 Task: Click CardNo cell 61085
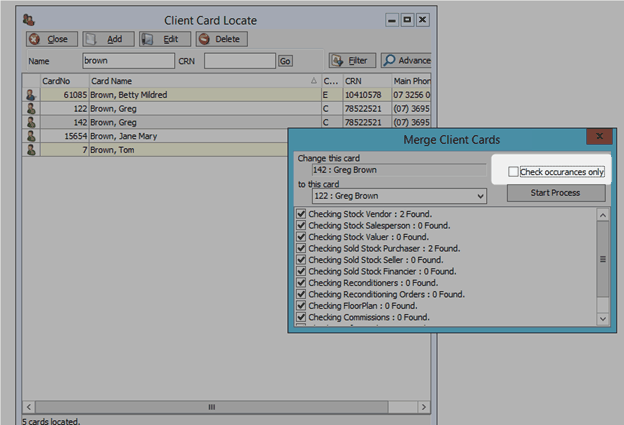(x=64, y=95)
